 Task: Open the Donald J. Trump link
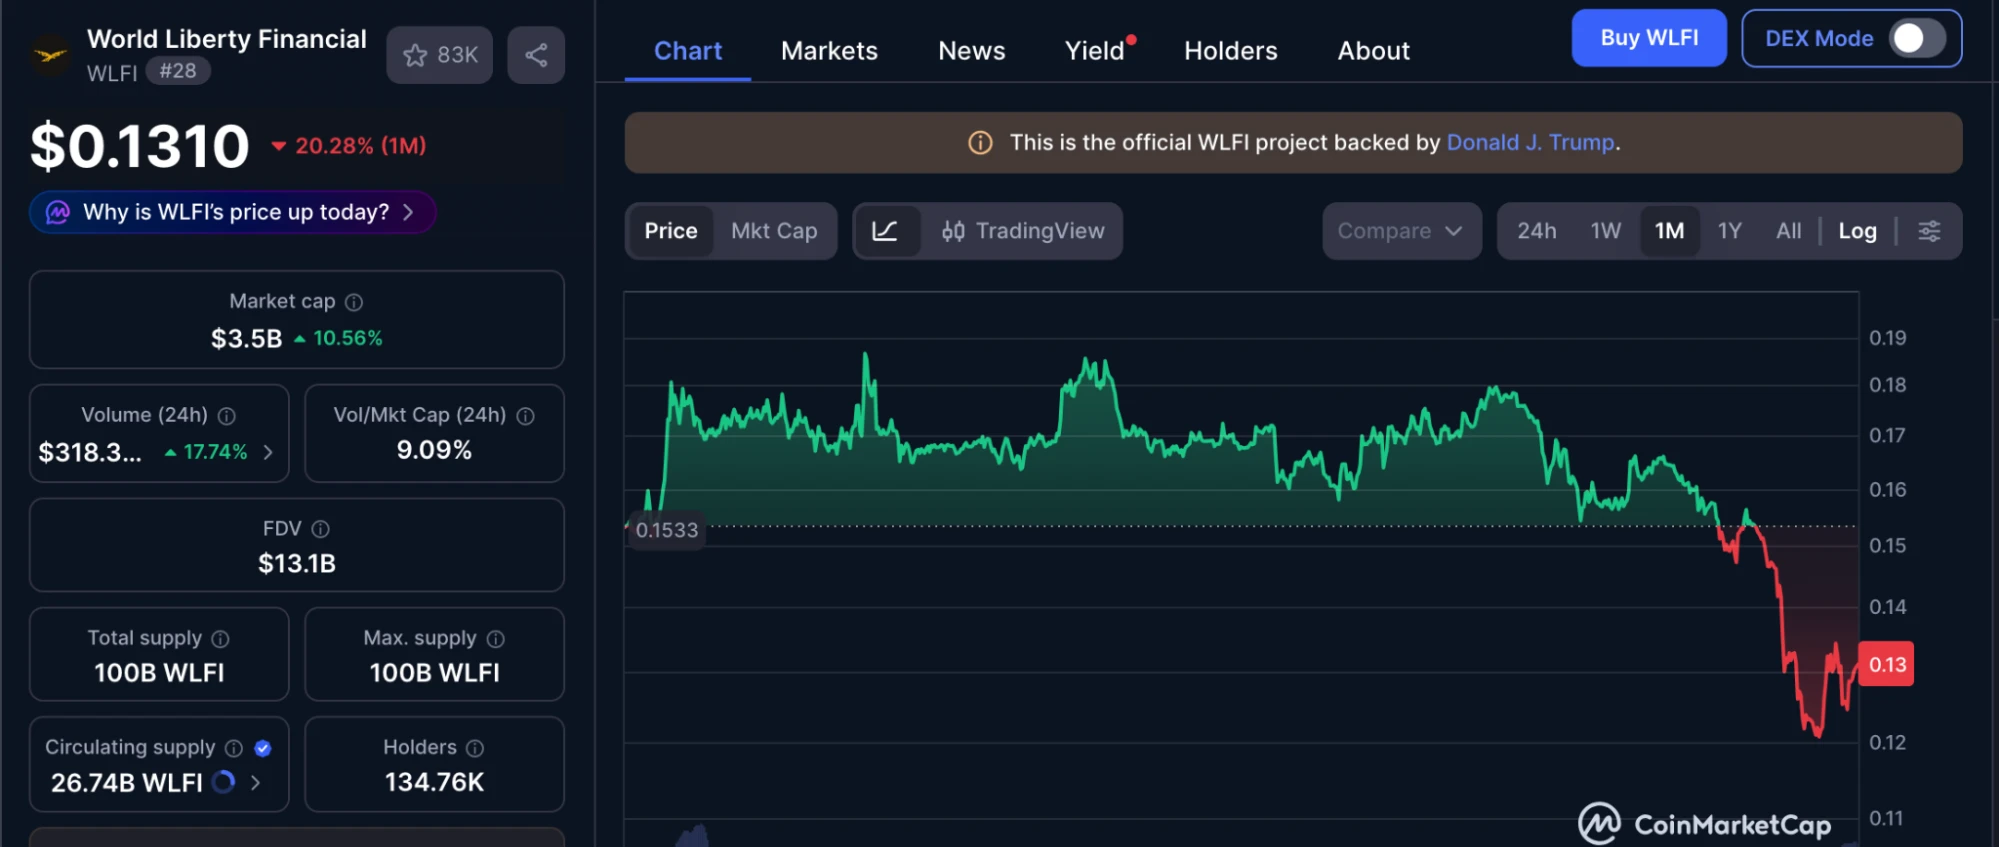coord(1530,143)
